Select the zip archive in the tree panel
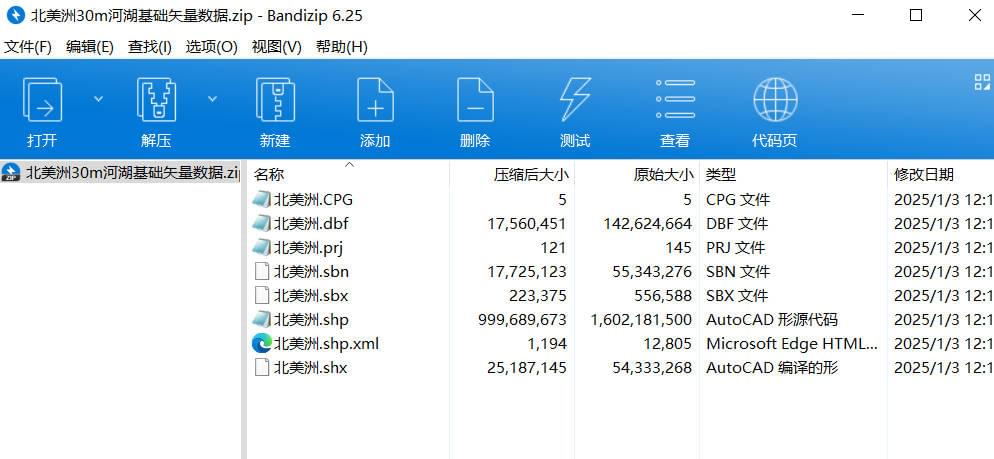The height and width of the screenshot is (459, 994). (x=120, y=172)
